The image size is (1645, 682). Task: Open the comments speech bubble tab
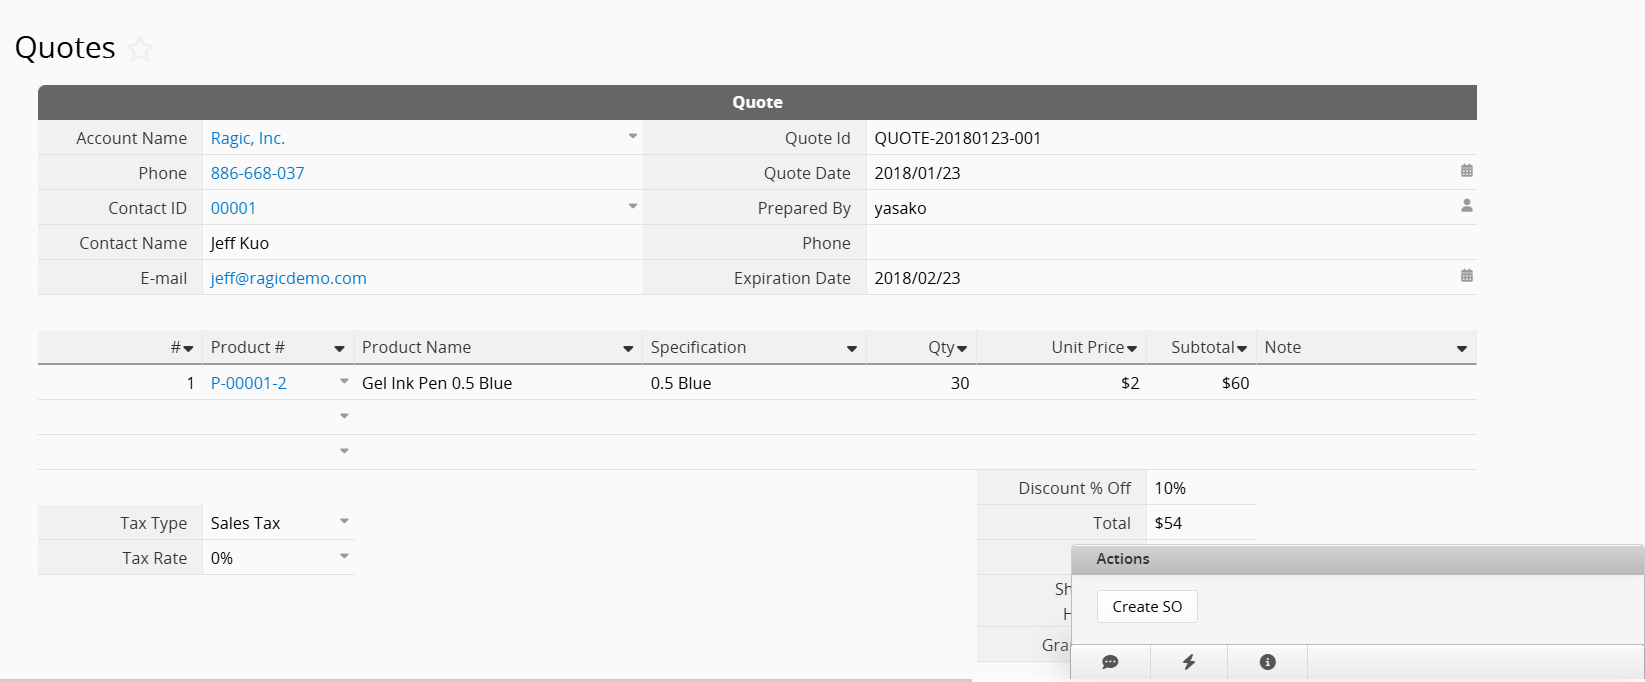point(1110,662)
